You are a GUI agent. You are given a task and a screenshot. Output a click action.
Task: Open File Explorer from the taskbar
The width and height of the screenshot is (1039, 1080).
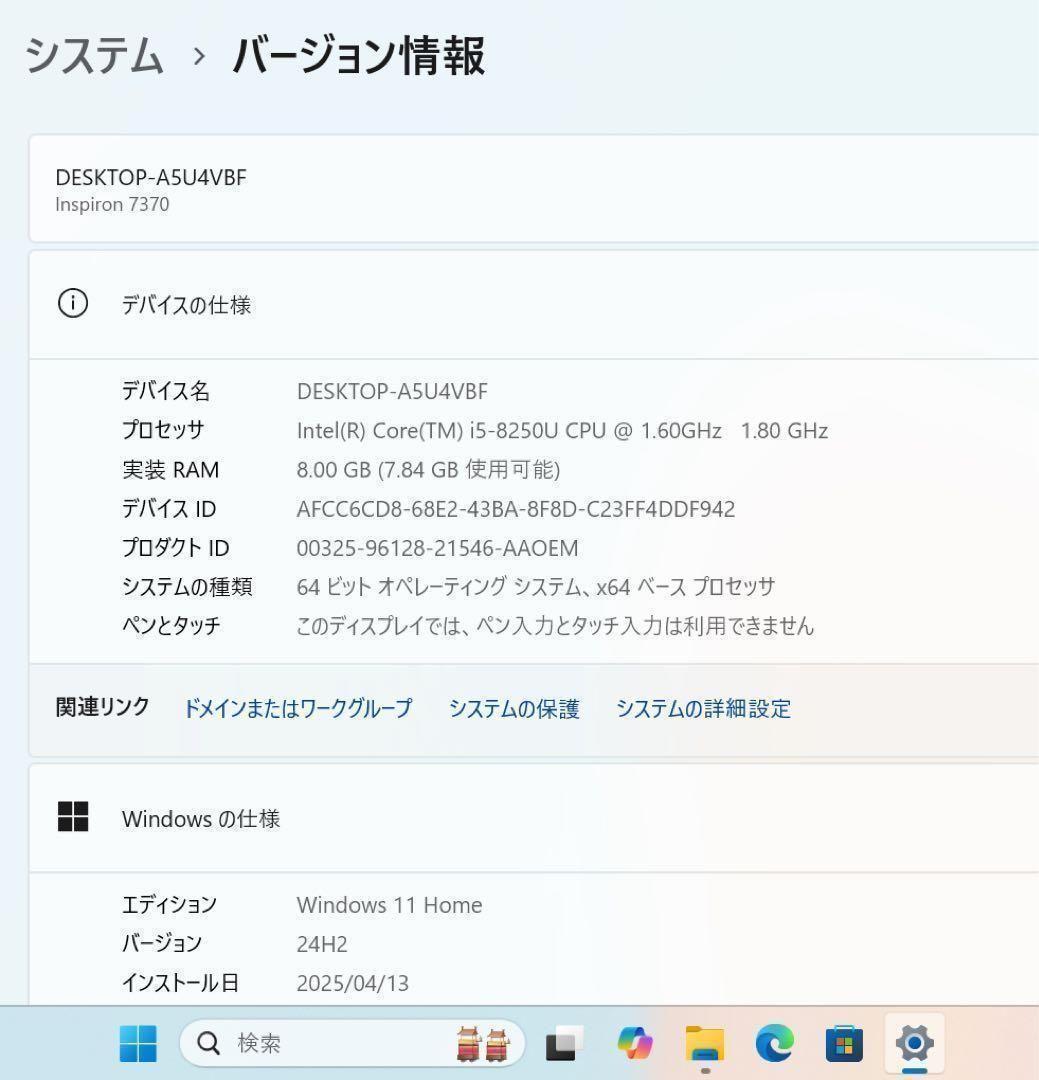click(x=706, y=1043)
